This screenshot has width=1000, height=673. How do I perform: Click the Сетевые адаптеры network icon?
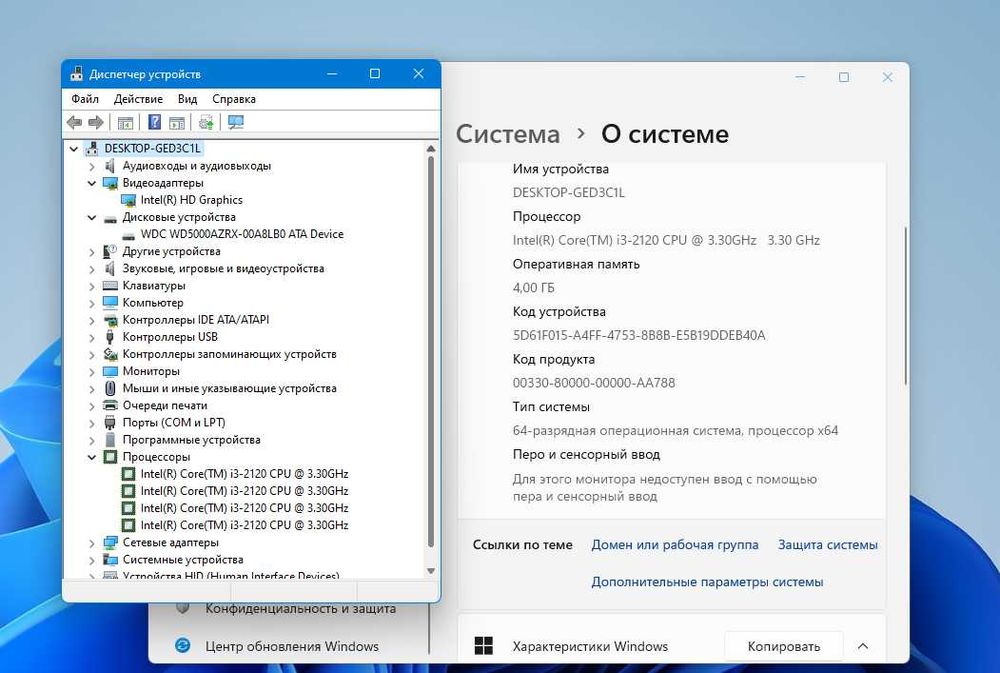click(110, 542)
